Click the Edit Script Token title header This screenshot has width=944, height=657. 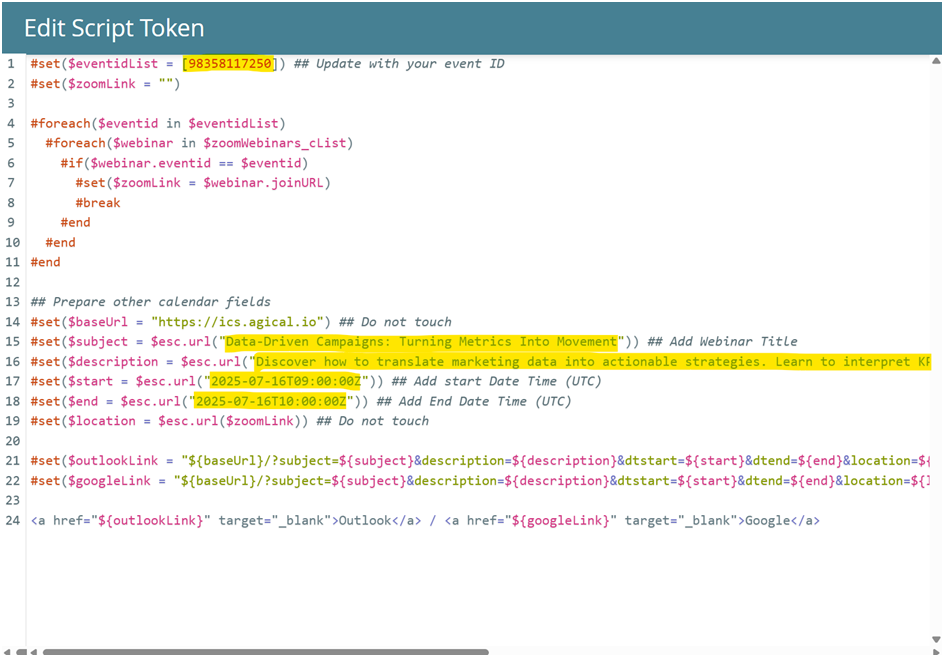(114, 28)
